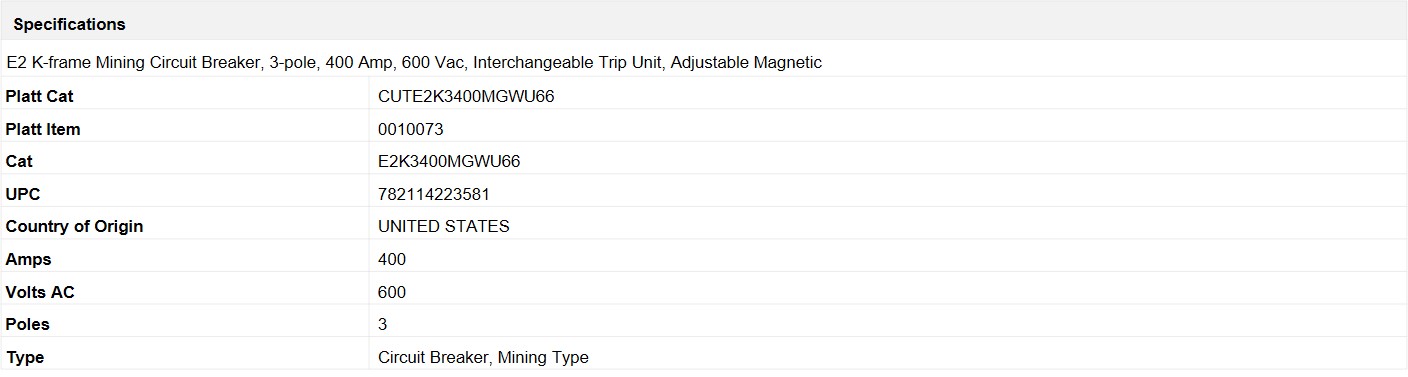
Task: Select the UPC code 782114223581
Action: point(434,194)
